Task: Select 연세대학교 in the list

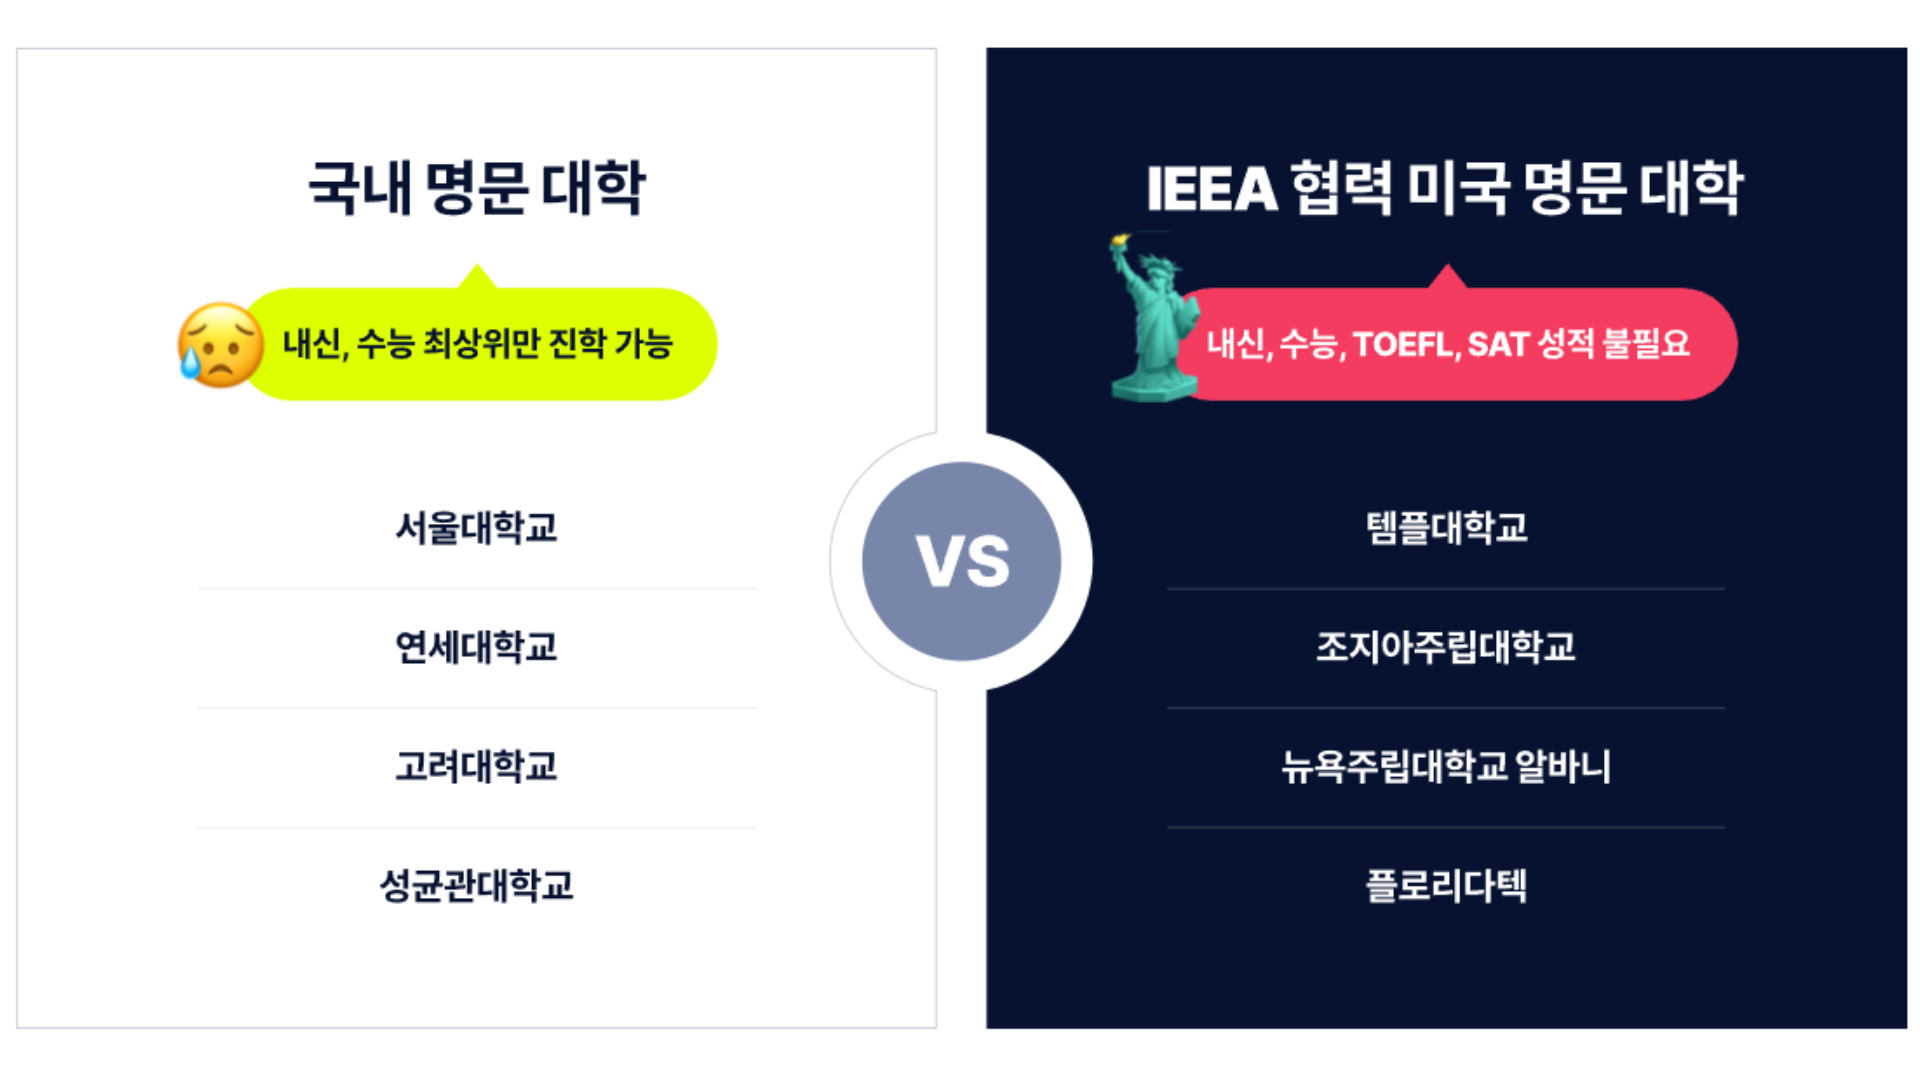Action: click(476, 647)
